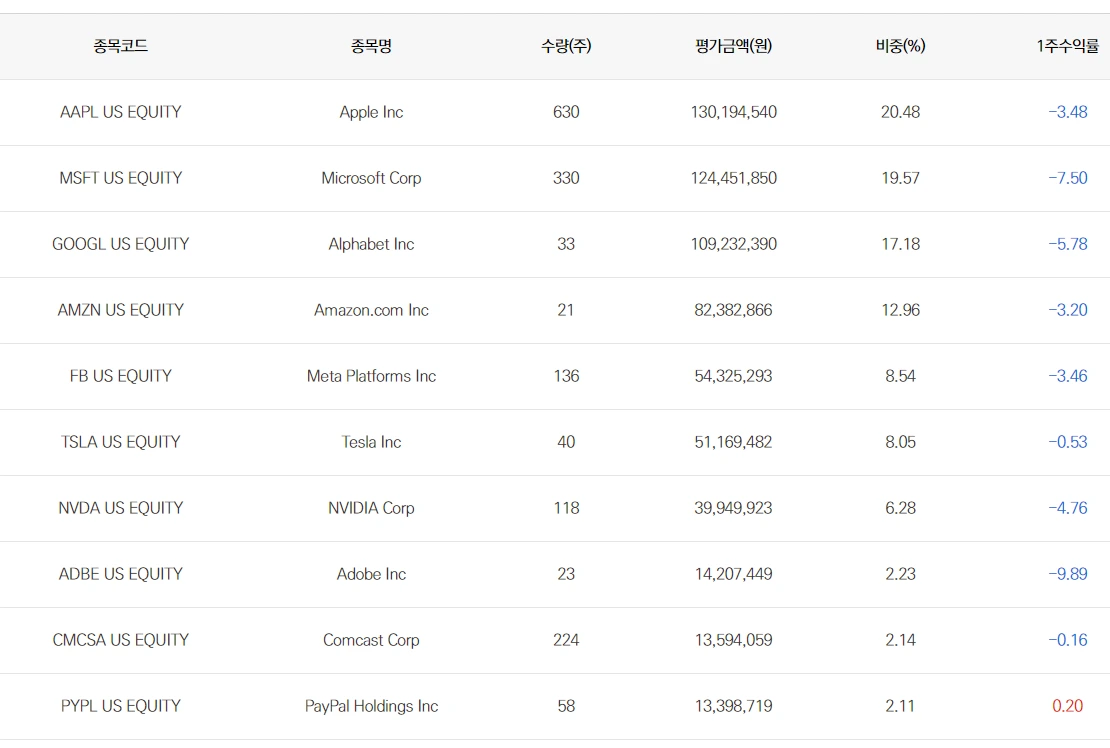Click Adobe's -9.89 weekly return value
Image resolution: width=1110 pixels, height=748 pixels.
tap(1067, 574)
